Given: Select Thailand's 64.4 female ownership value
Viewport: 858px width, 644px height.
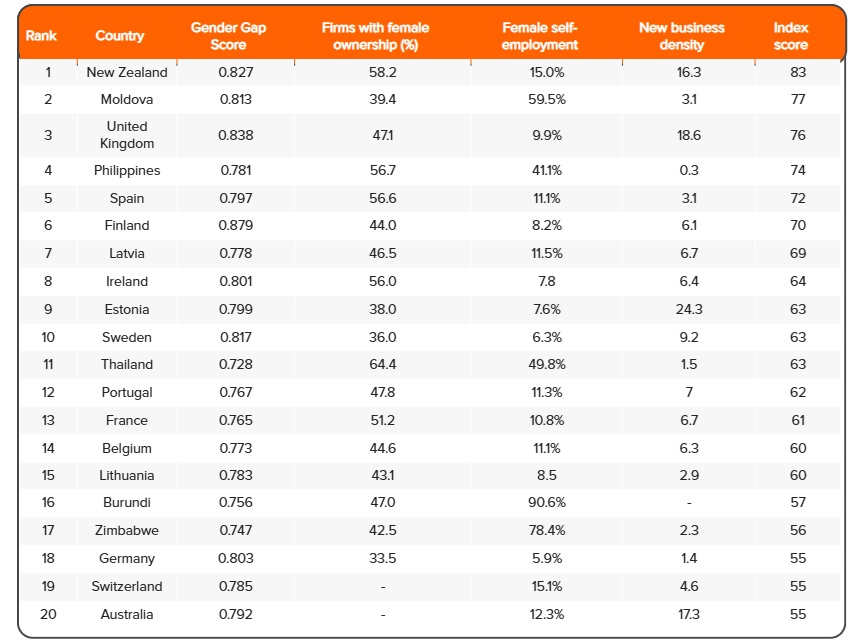Looking at the screenshot, I should pyautogui.click(x=382, y=364).
